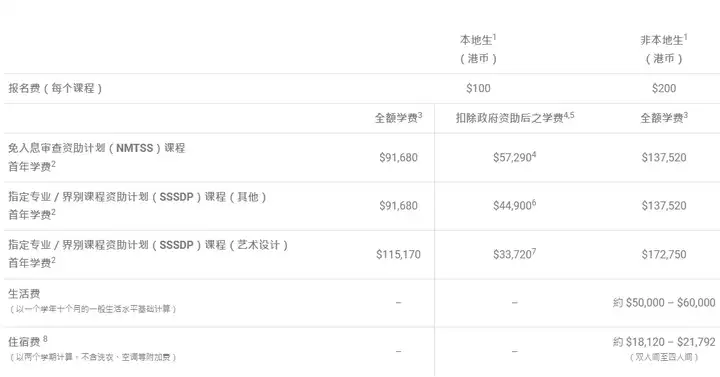Click footnote 6 beside $44,900
720x377 pixels.
tap(534, 203)
